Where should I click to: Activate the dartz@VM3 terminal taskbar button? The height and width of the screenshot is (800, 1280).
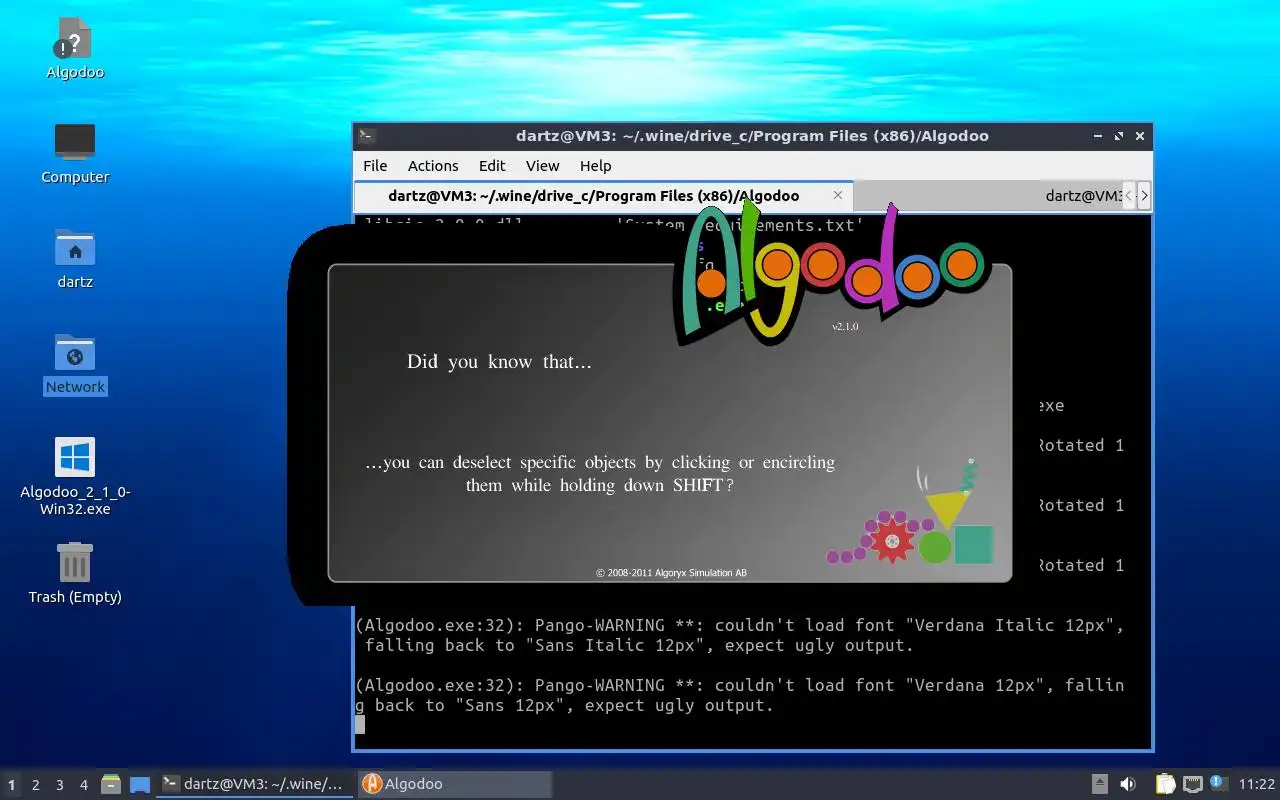click(256, 784)
